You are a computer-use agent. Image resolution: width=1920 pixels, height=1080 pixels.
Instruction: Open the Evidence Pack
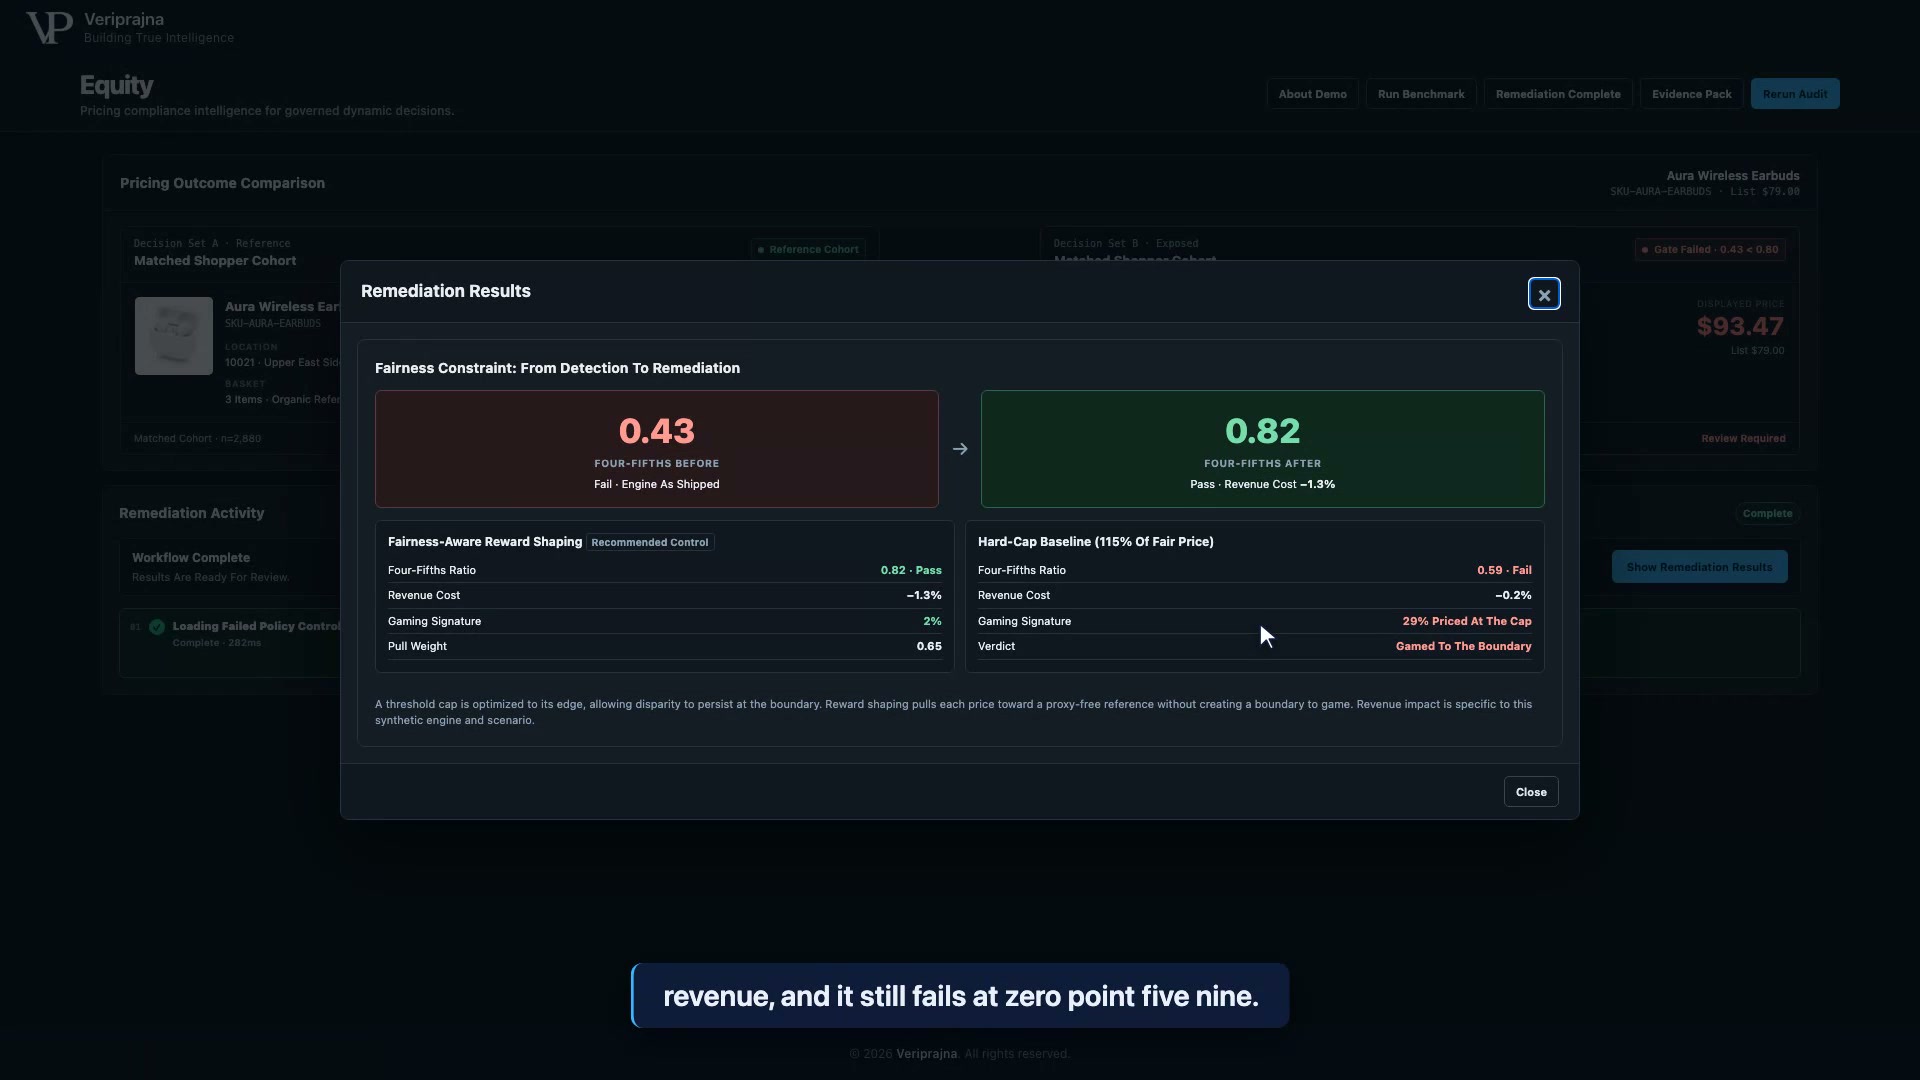pyautogui.click(x=1691, y=94)
